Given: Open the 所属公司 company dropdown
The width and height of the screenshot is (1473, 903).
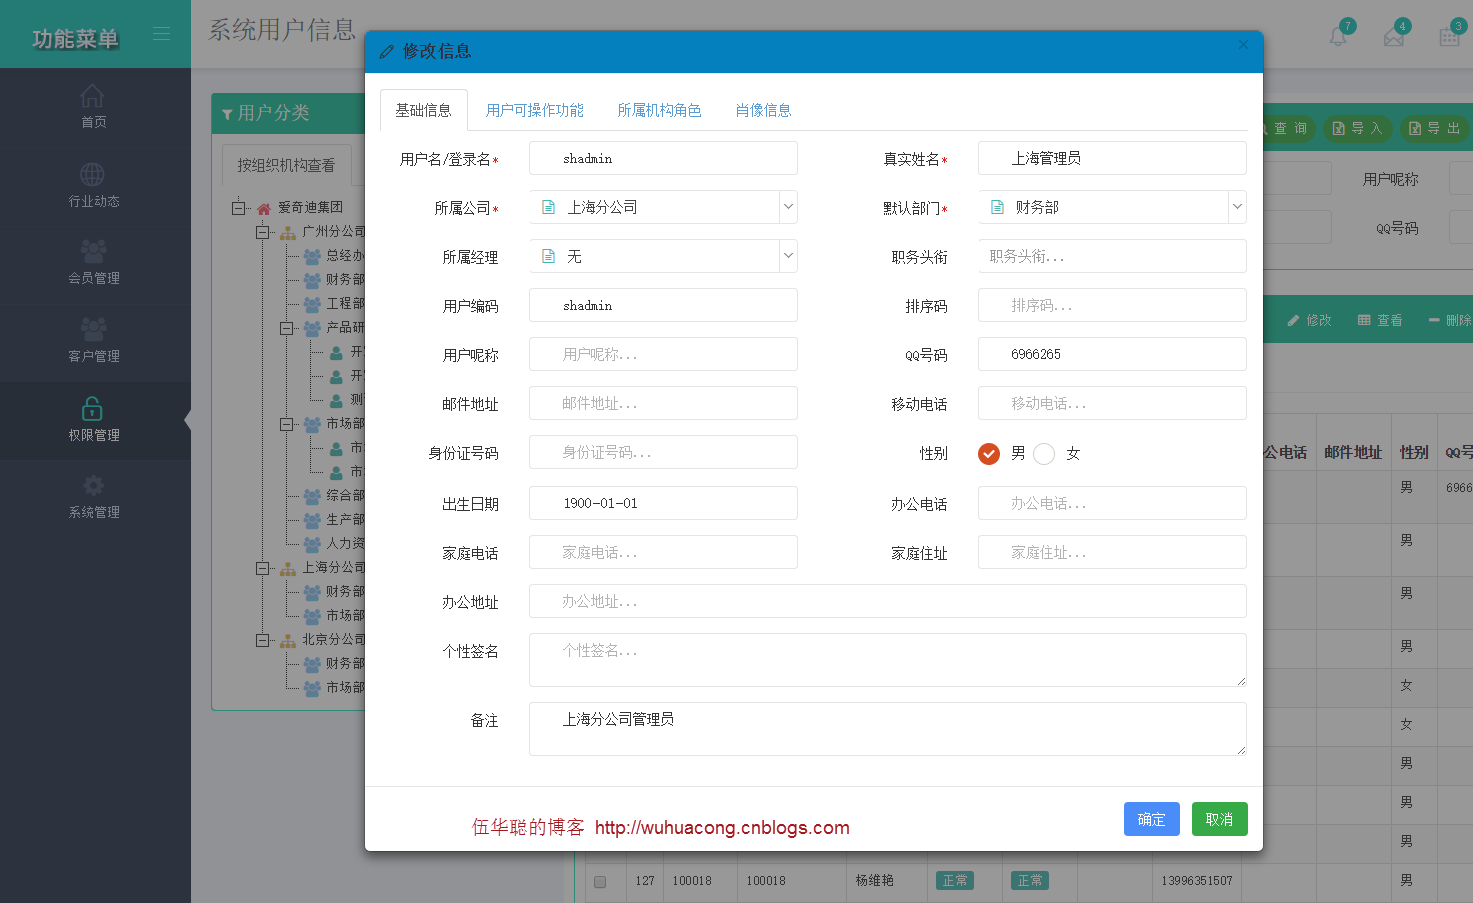Looking at the screenshot, I should click(788, 207).
